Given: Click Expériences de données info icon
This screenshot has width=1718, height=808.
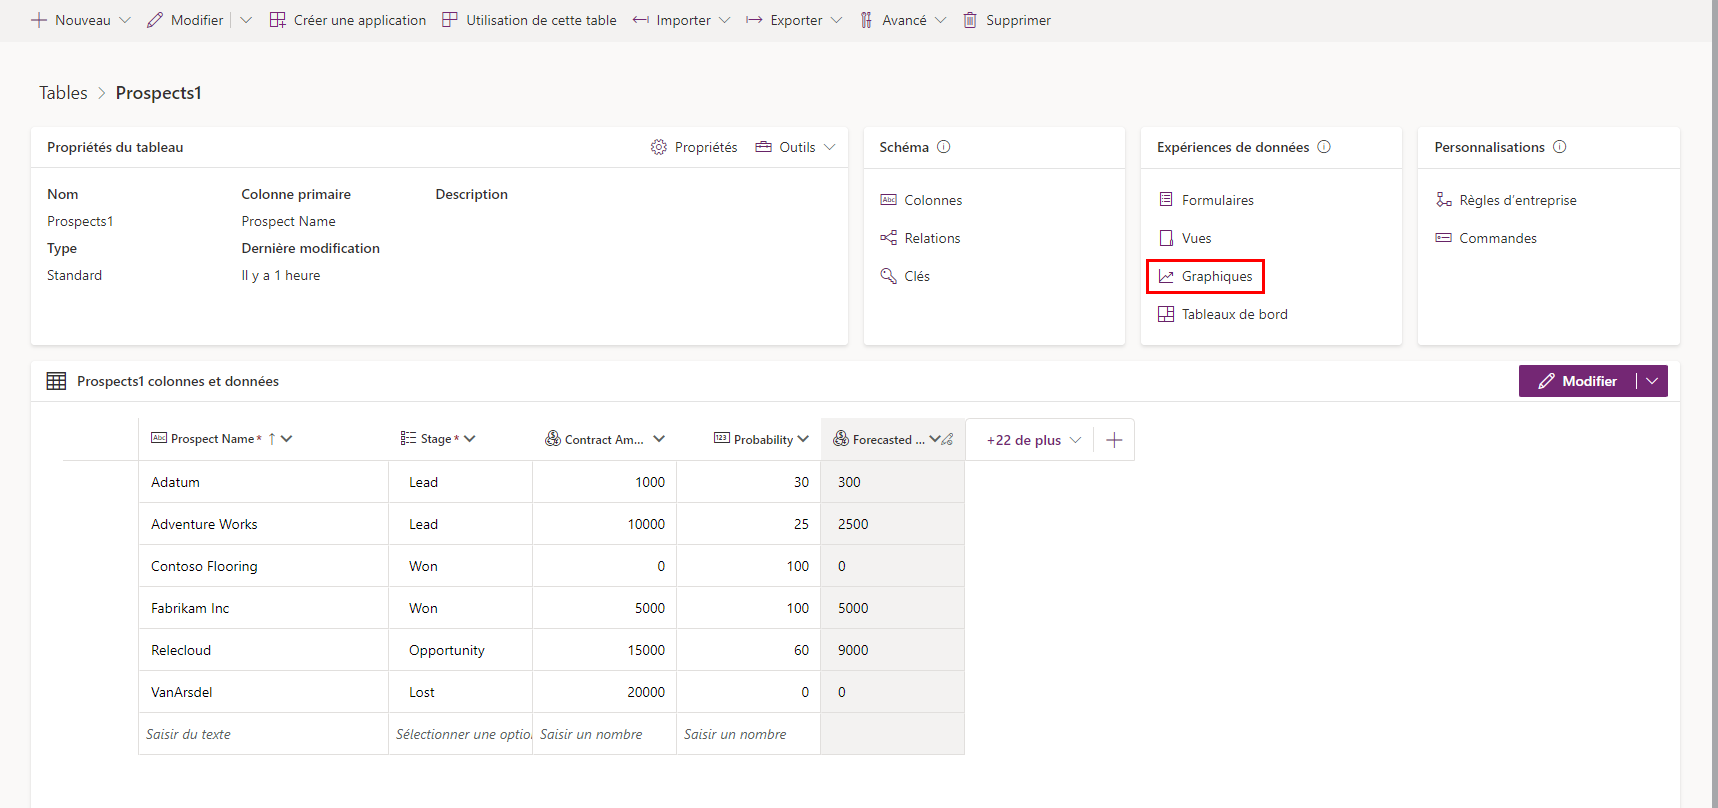Looking at the screenshot, I should pos(1324,147).
